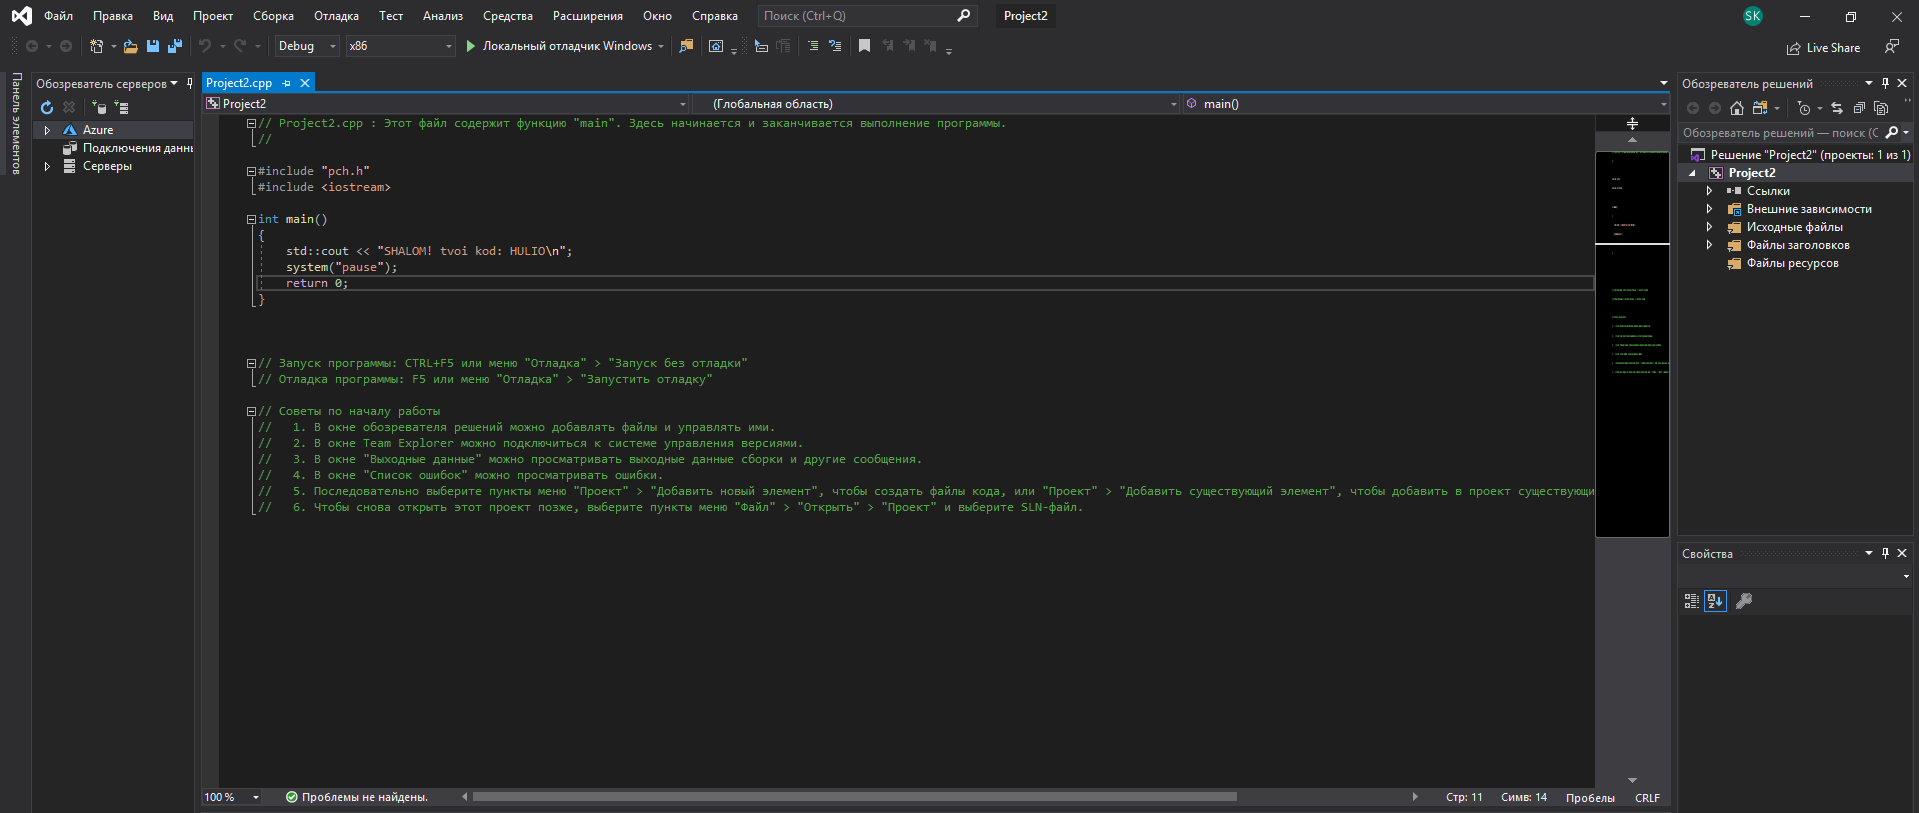
Task: Click into the Поиск (Ctrl+Q) search box
Action: click(x=866, y=16)
